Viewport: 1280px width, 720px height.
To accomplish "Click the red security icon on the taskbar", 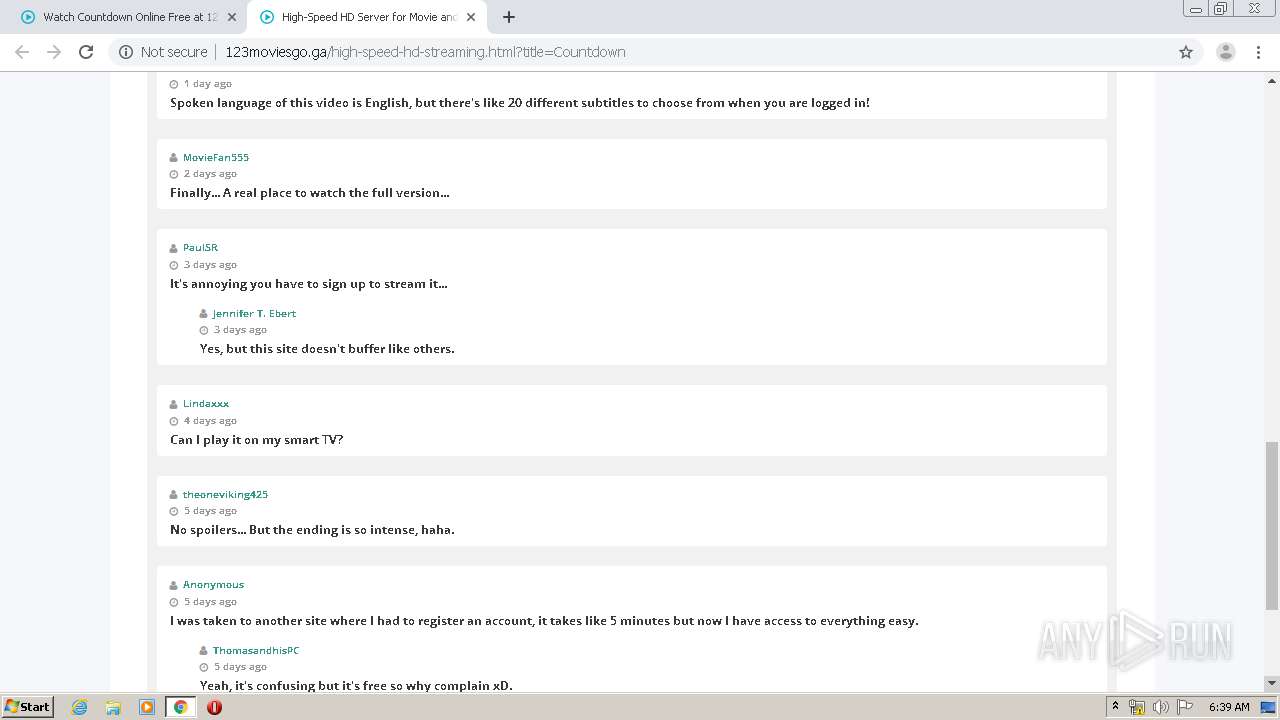I will 214,707.
